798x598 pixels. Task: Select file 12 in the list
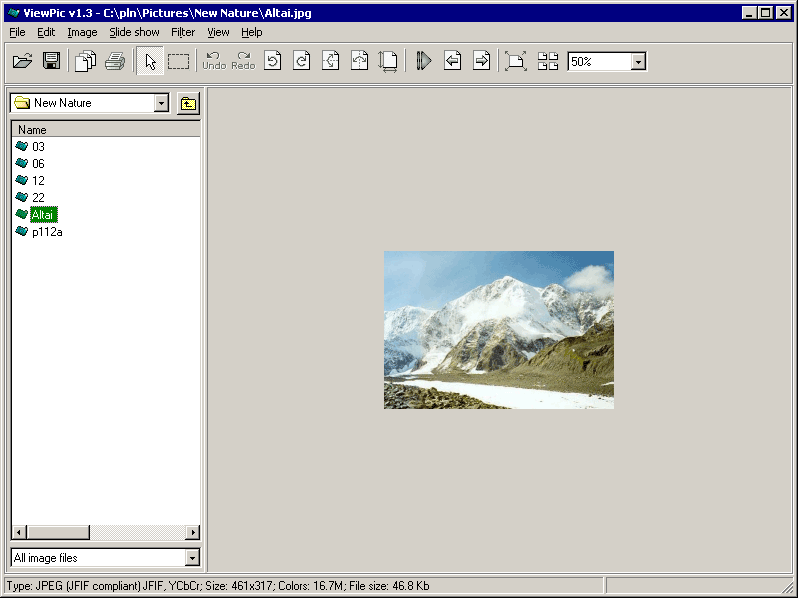pos(38,181)
